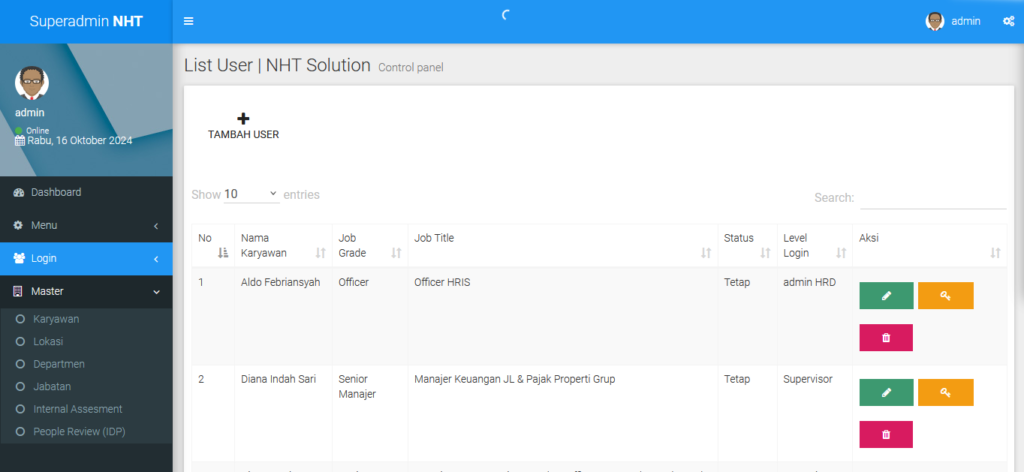This screenshot has height=472, width=1024.
Task: Click the Search input field
Action: (932, 198)
